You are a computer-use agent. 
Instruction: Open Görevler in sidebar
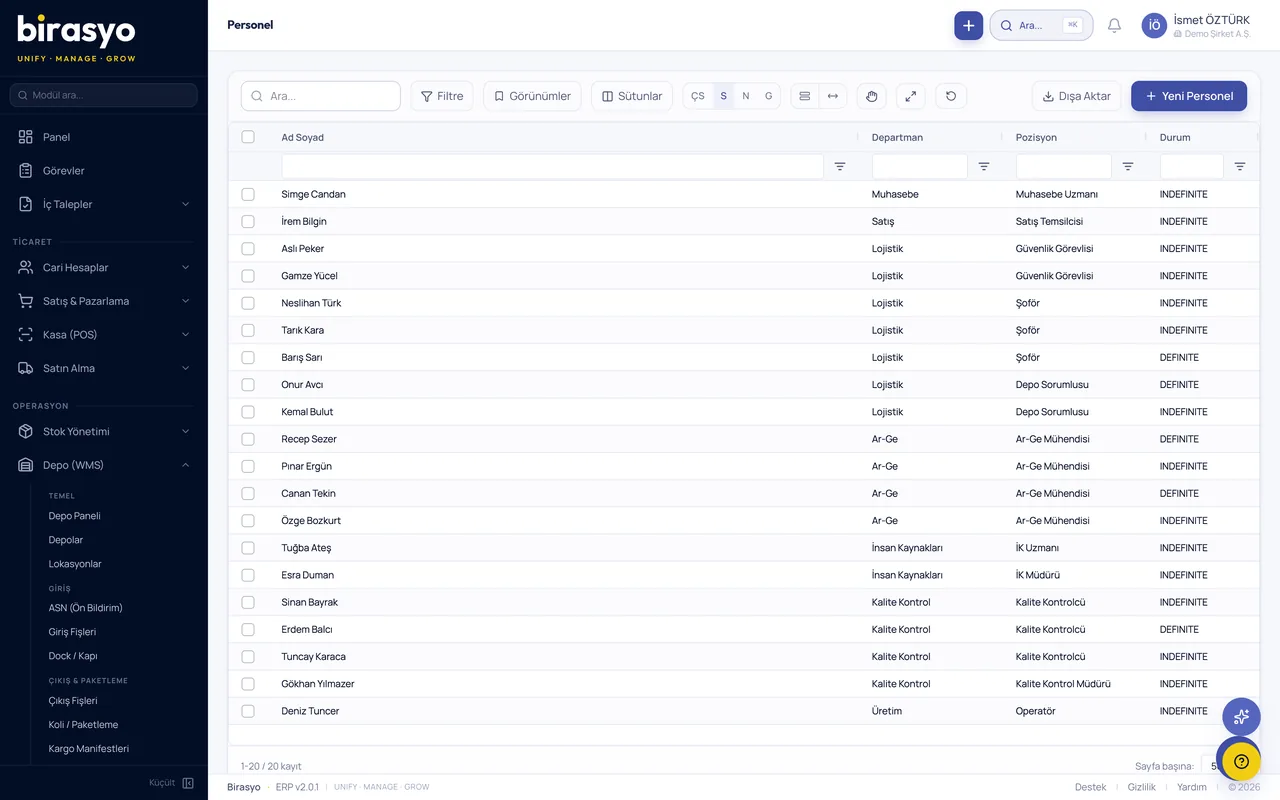click(x=104, y=171)
